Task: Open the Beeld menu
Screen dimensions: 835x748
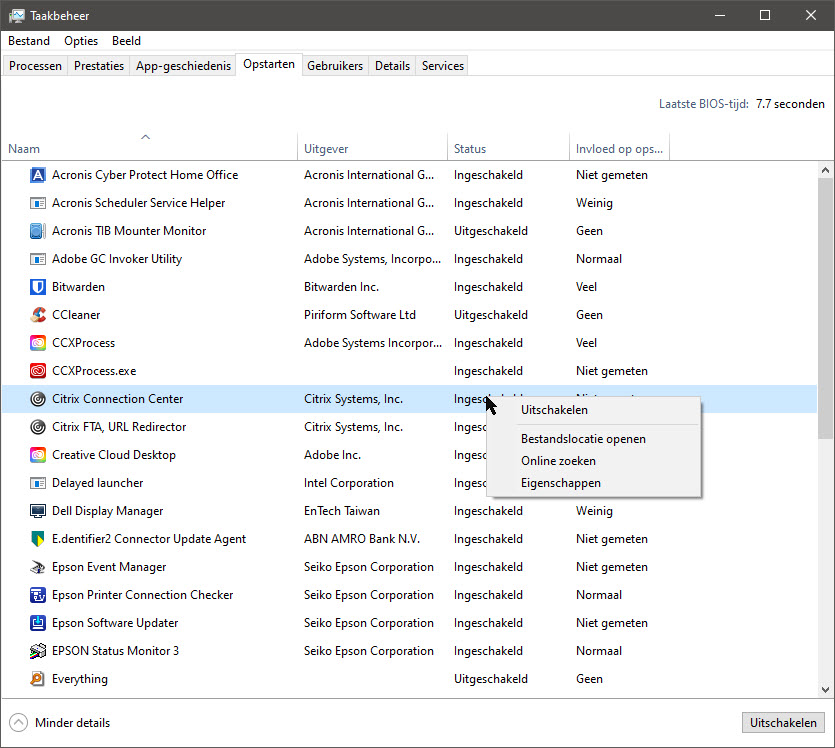Action: click(x=126, y=41)
